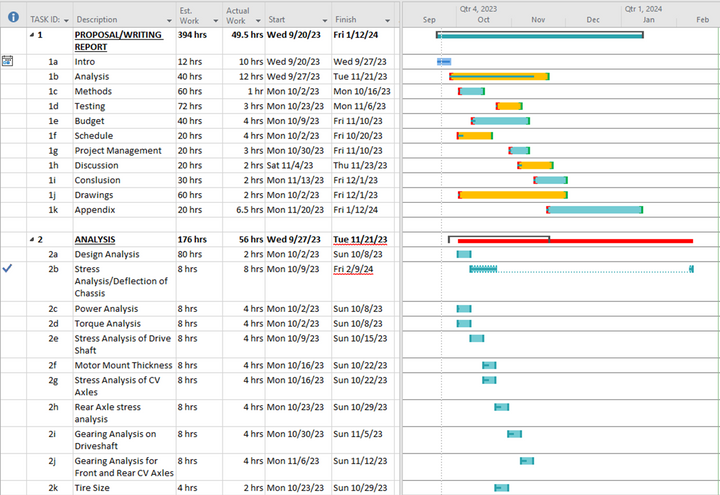Select Stress Analysis/Deflection of Chassis cell
This screenshot has height=495, width=720.
124,281
